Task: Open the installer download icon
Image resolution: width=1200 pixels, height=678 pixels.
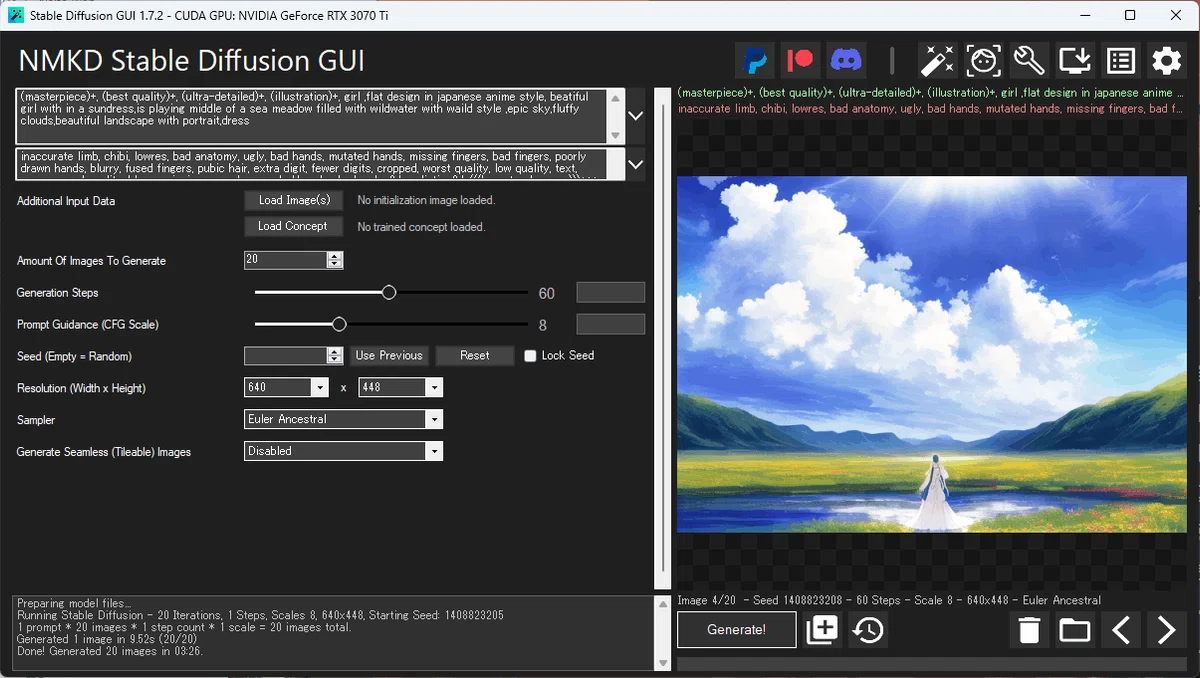Action: pos(1076,61)
